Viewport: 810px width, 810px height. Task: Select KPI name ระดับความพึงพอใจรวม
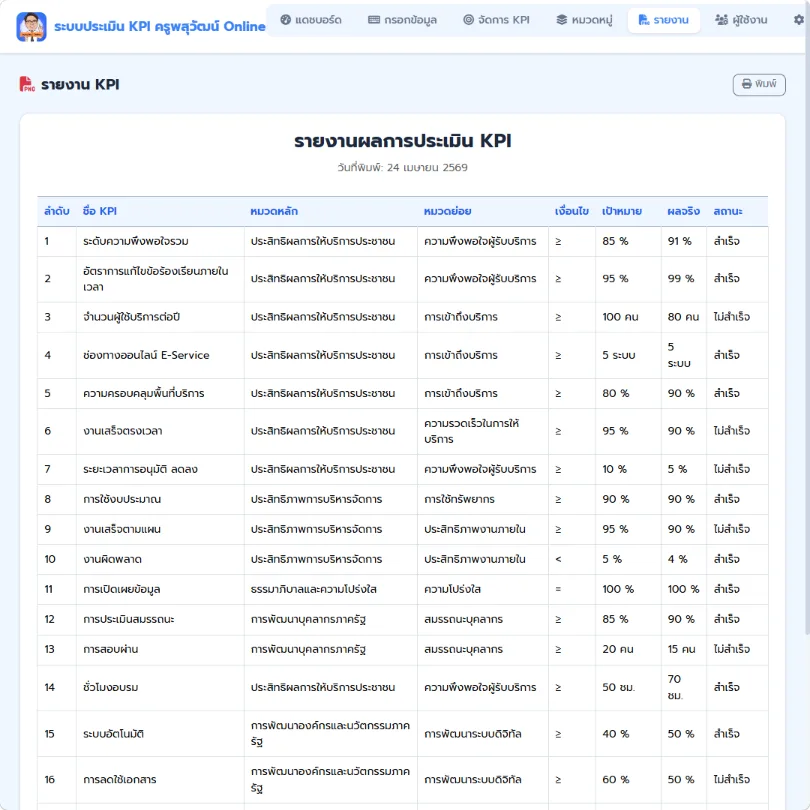coord(136,241)
